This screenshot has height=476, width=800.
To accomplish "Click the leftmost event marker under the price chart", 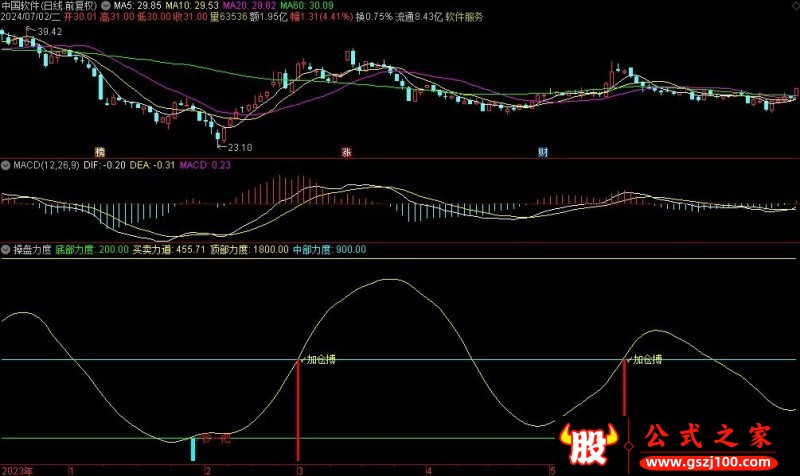I will pyautogui.click(x=100, y=153).
